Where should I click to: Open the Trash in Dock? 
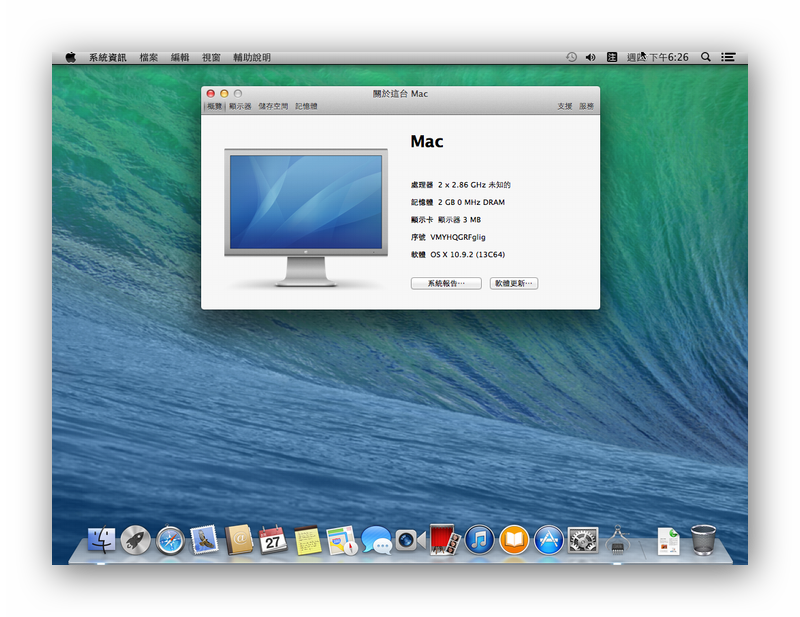(x=703, y=540)
